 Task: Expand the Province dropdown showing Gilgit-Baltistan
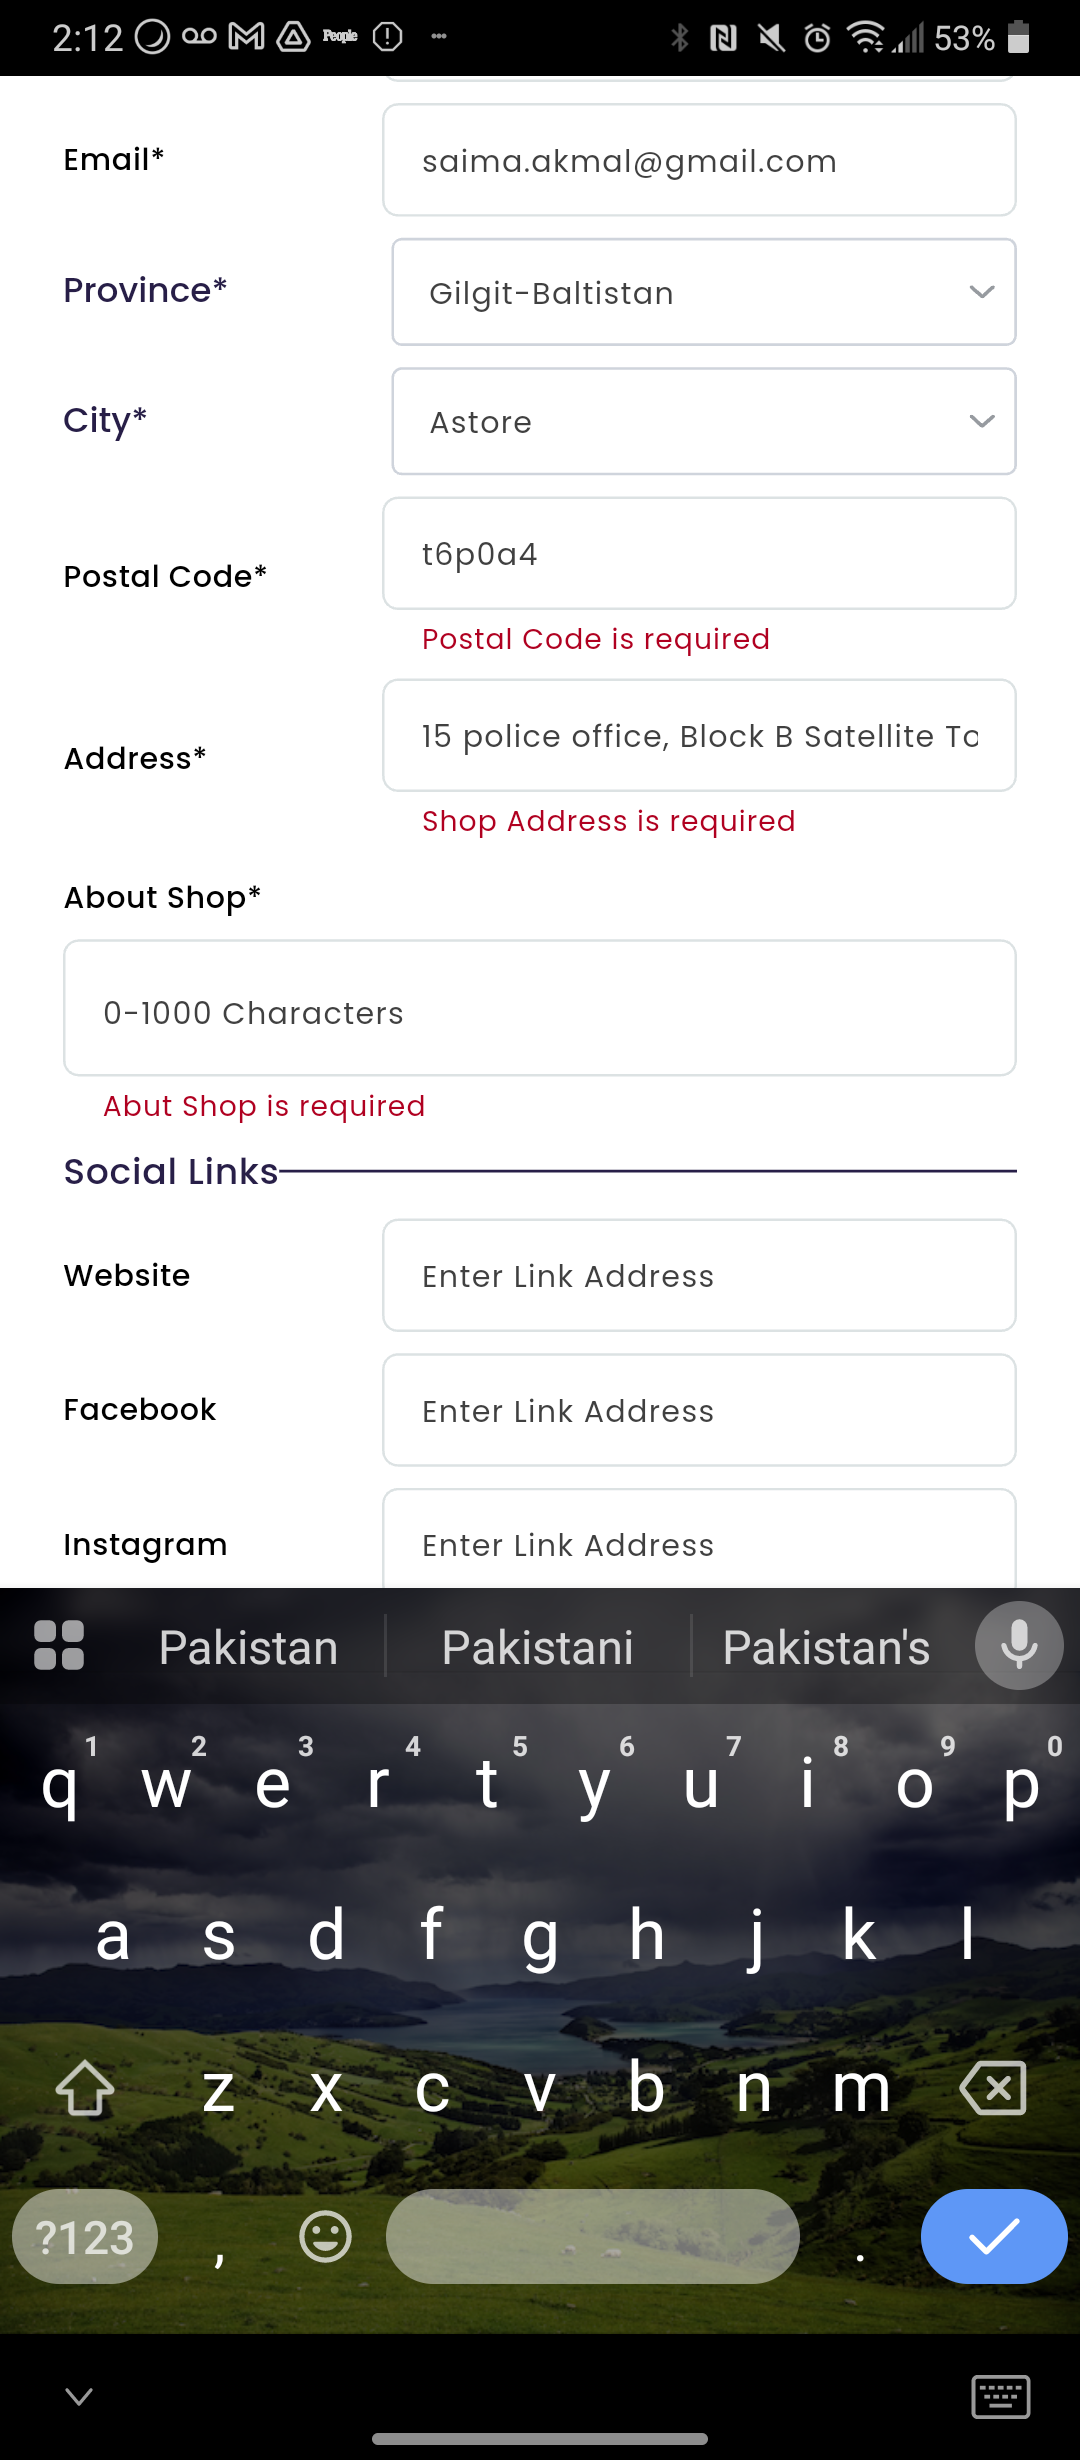pos(704,292)
